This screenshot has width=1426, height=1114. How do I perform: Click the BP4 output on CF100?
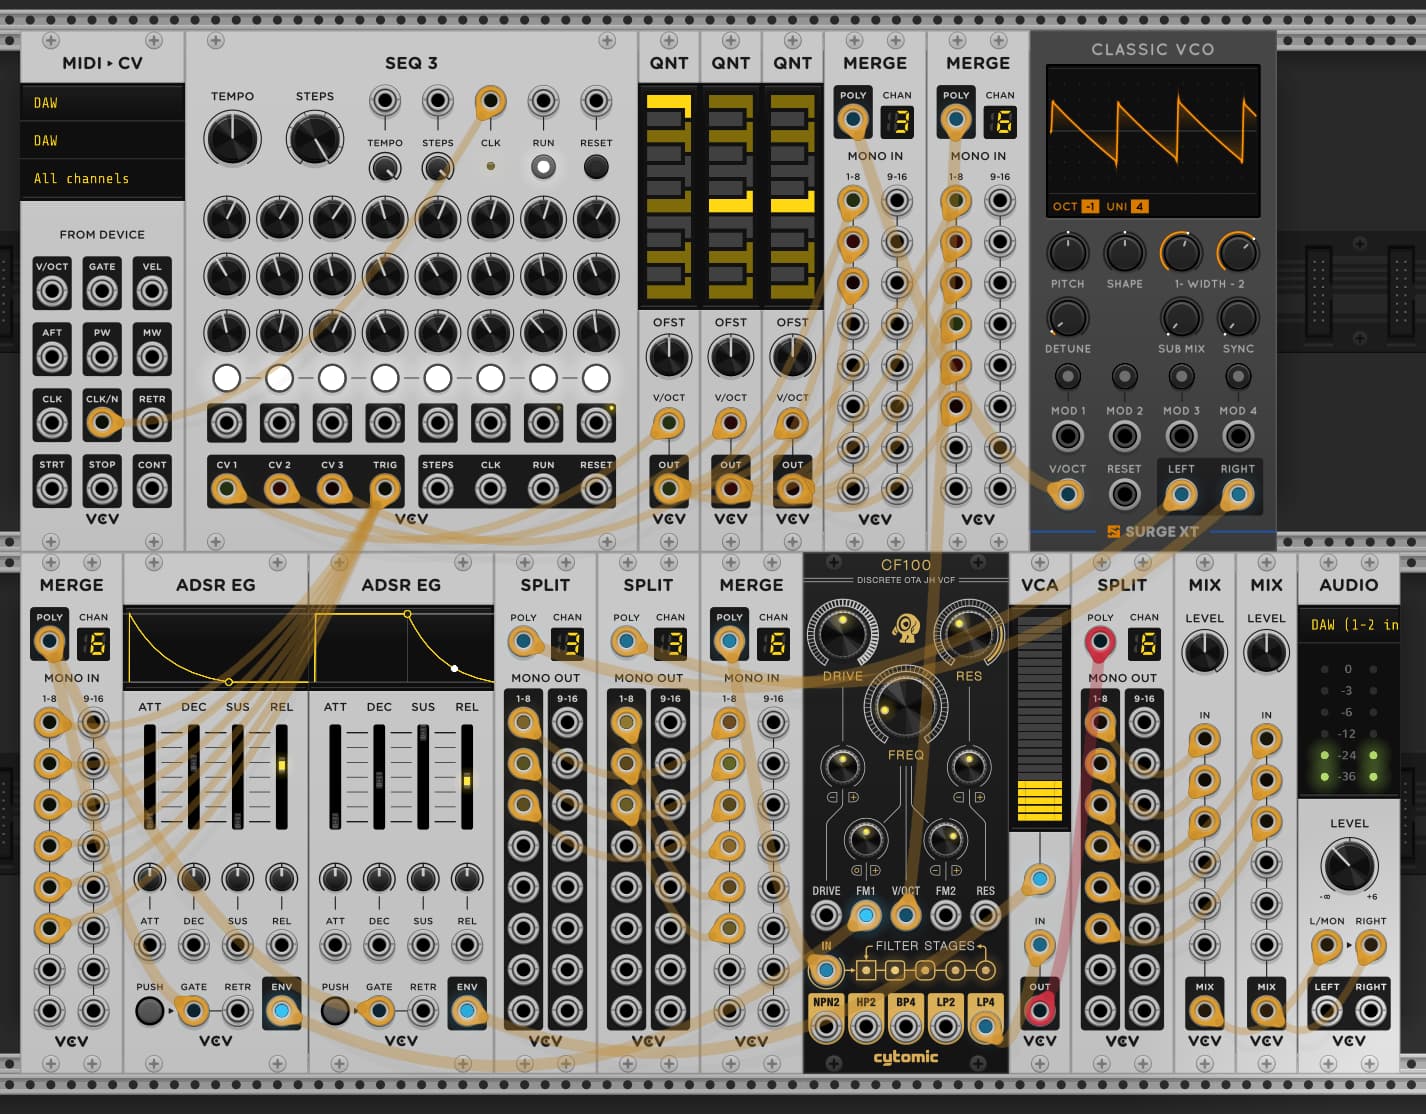(906, 1026)
